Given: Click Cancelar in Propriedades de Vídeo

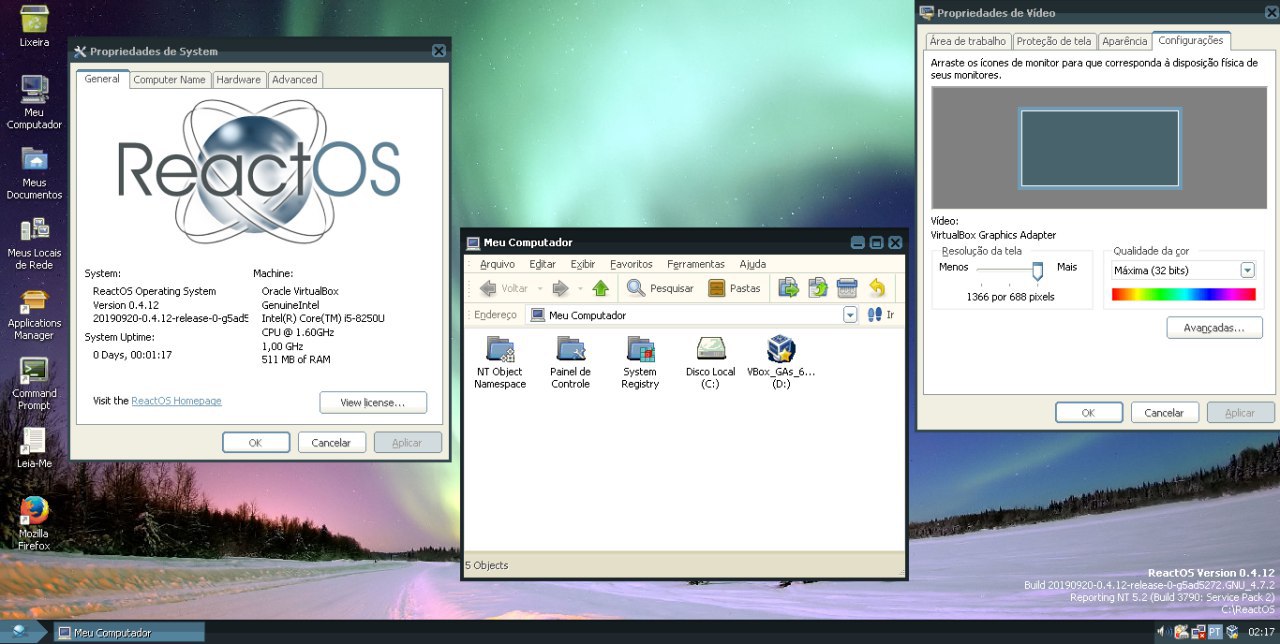Looking at the screenshot, I should click(x=1164, y=412).
